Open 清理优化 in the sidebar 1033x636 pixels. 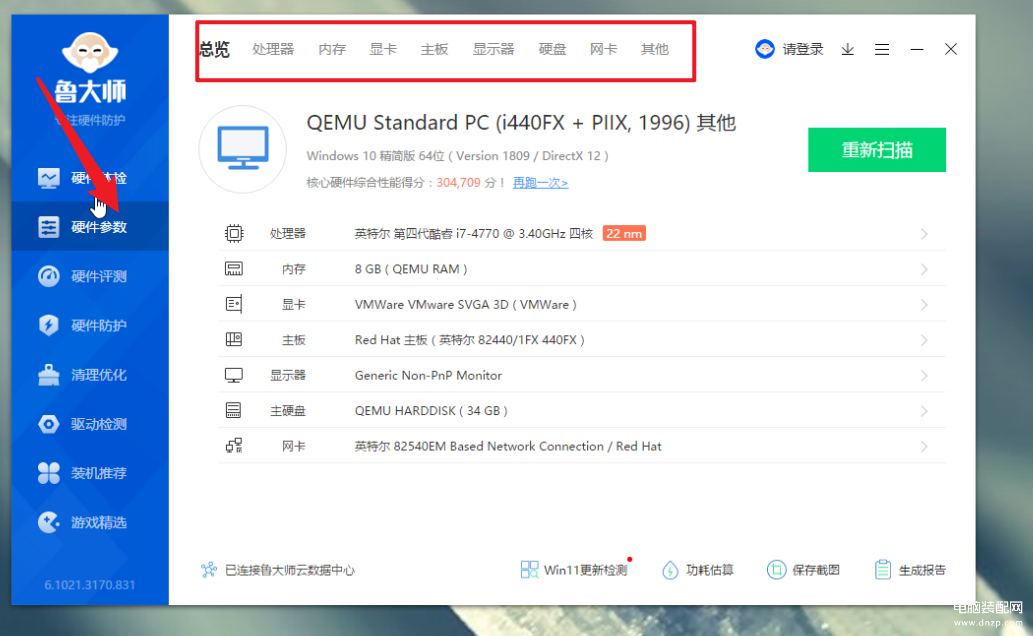click(x=90, y=374)
